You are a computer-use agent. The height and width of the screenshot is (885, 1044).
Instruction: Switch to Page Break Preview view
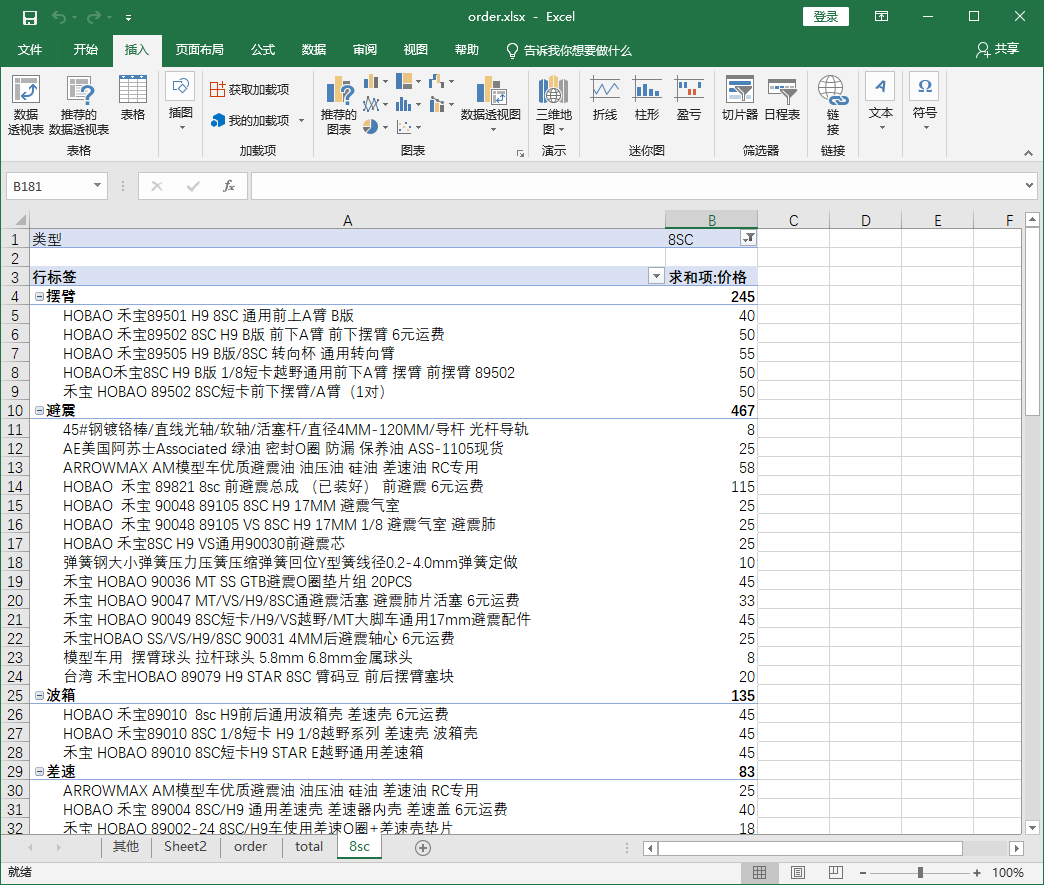coord(836,872)
